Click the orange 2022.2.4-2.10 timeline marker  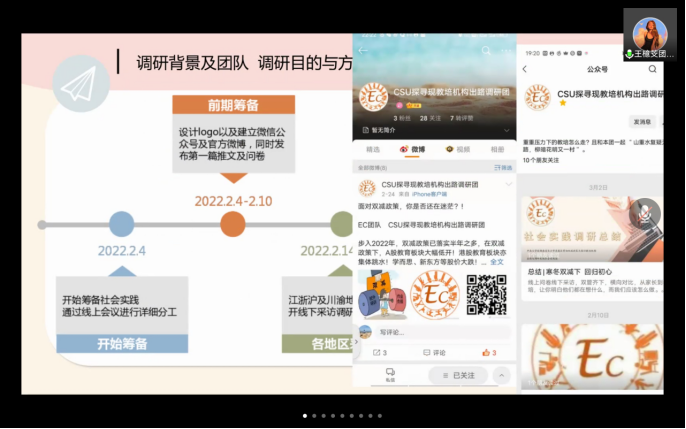(233, 224)
